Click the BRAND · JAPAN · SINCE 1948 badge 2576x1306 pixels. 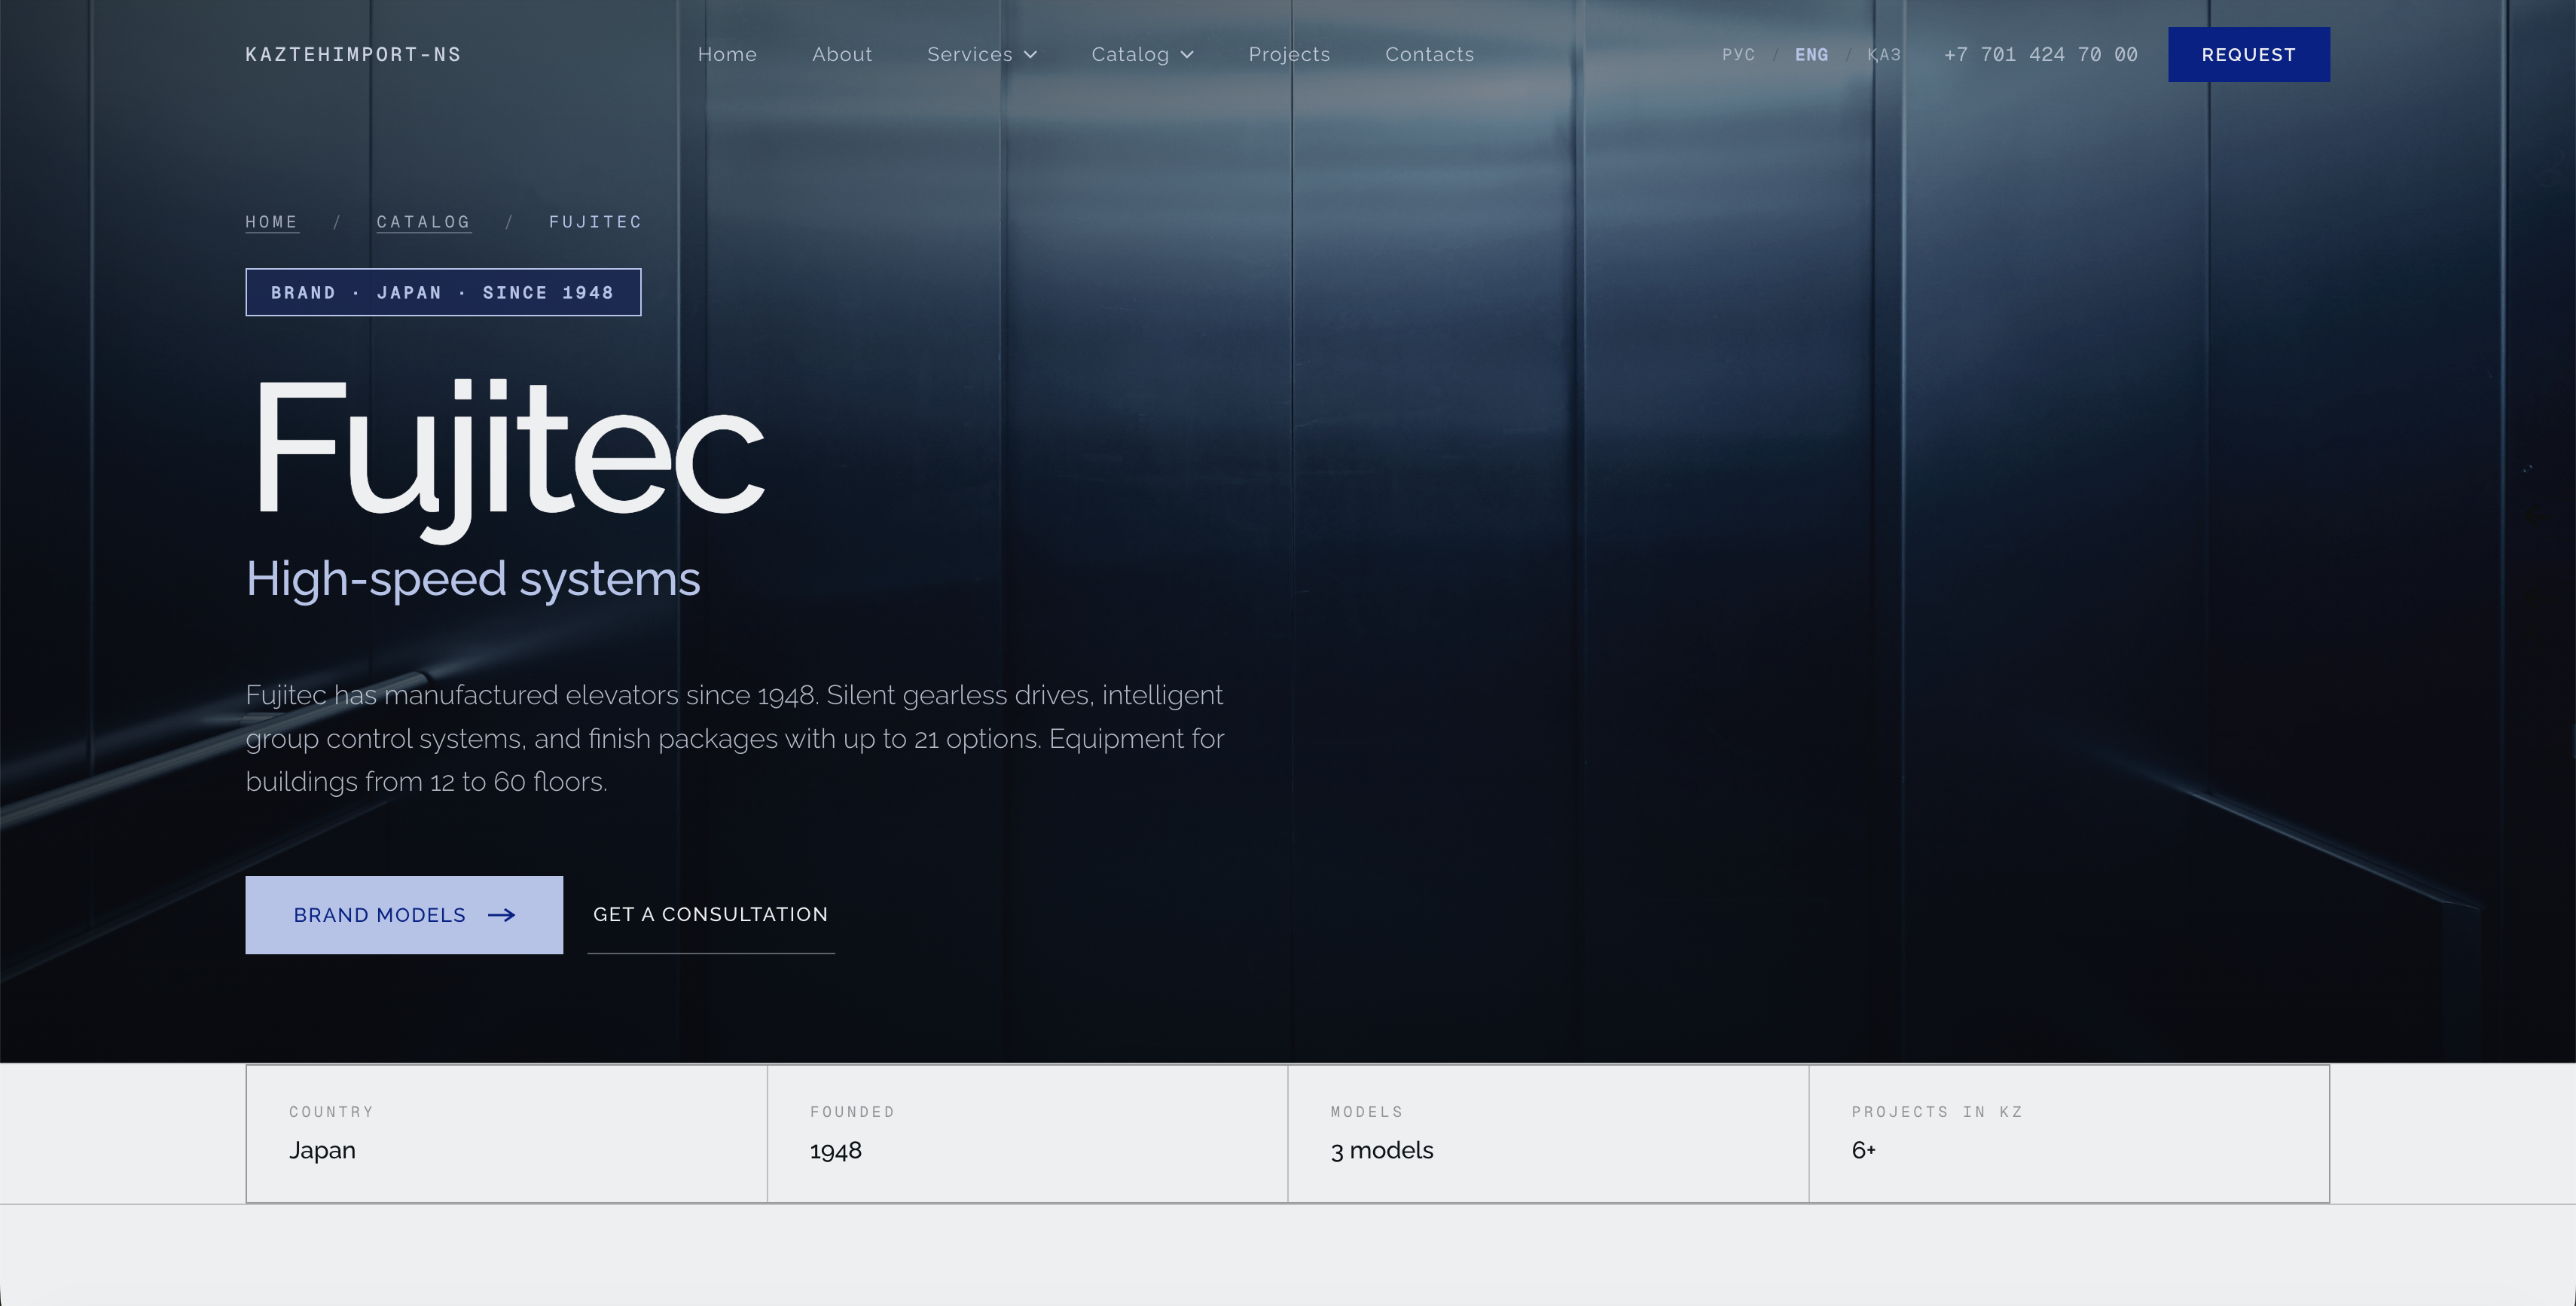443,292
